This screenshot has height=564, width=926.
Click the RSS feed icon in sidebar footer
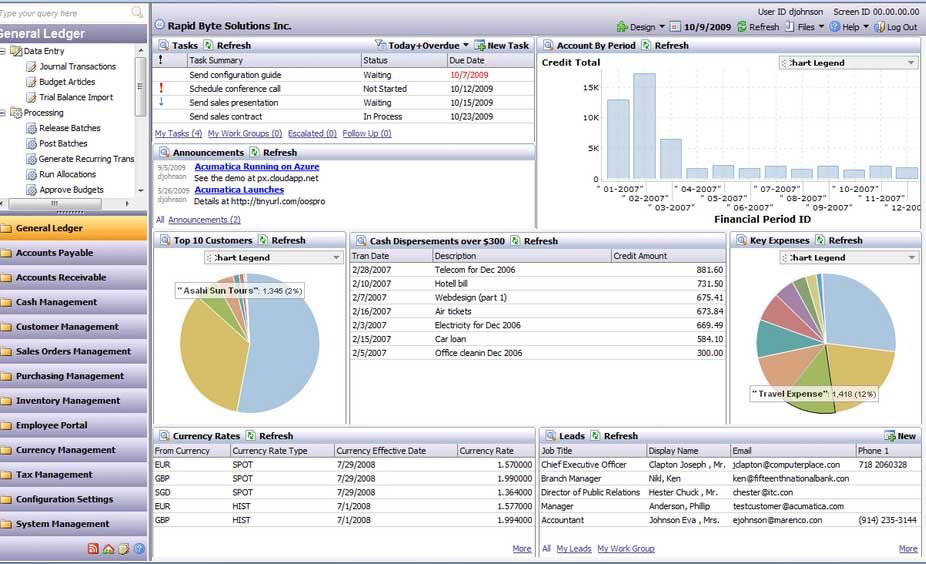click(x=93, y=549)
